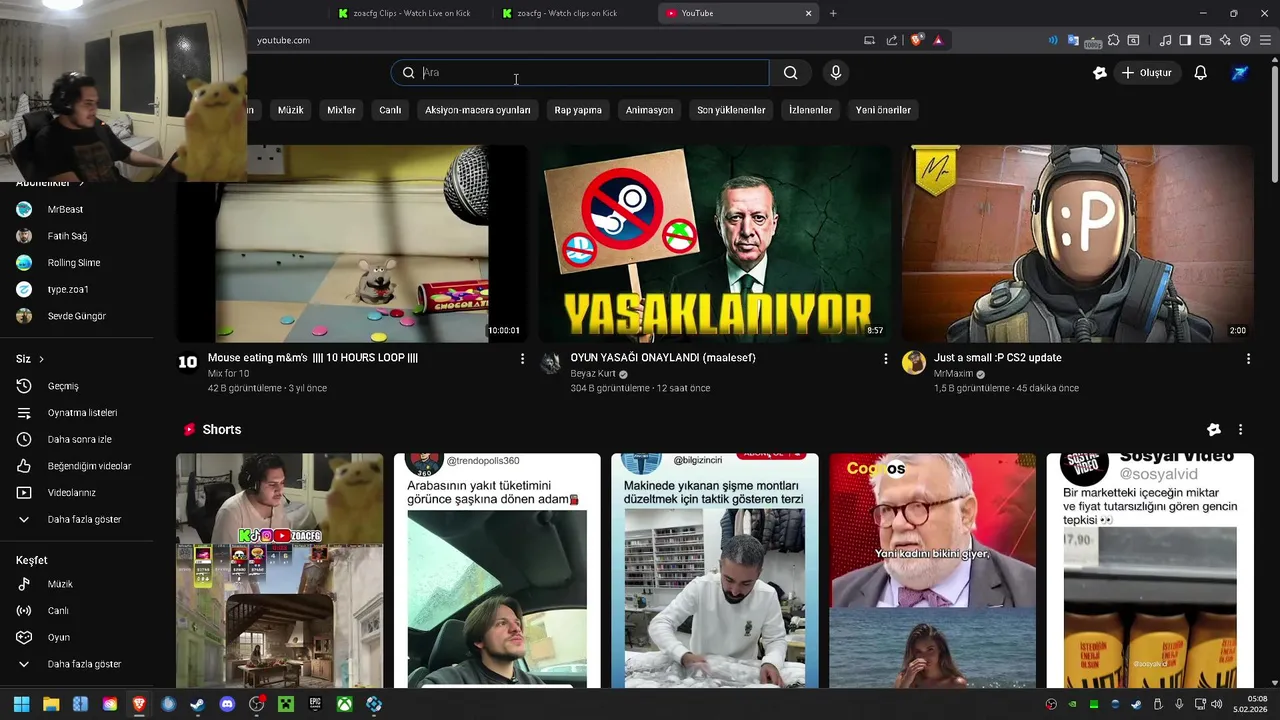The width and height of the screenshot is (1280, 720).
Task: Select the İzlenenler chip
Action: 810,110
